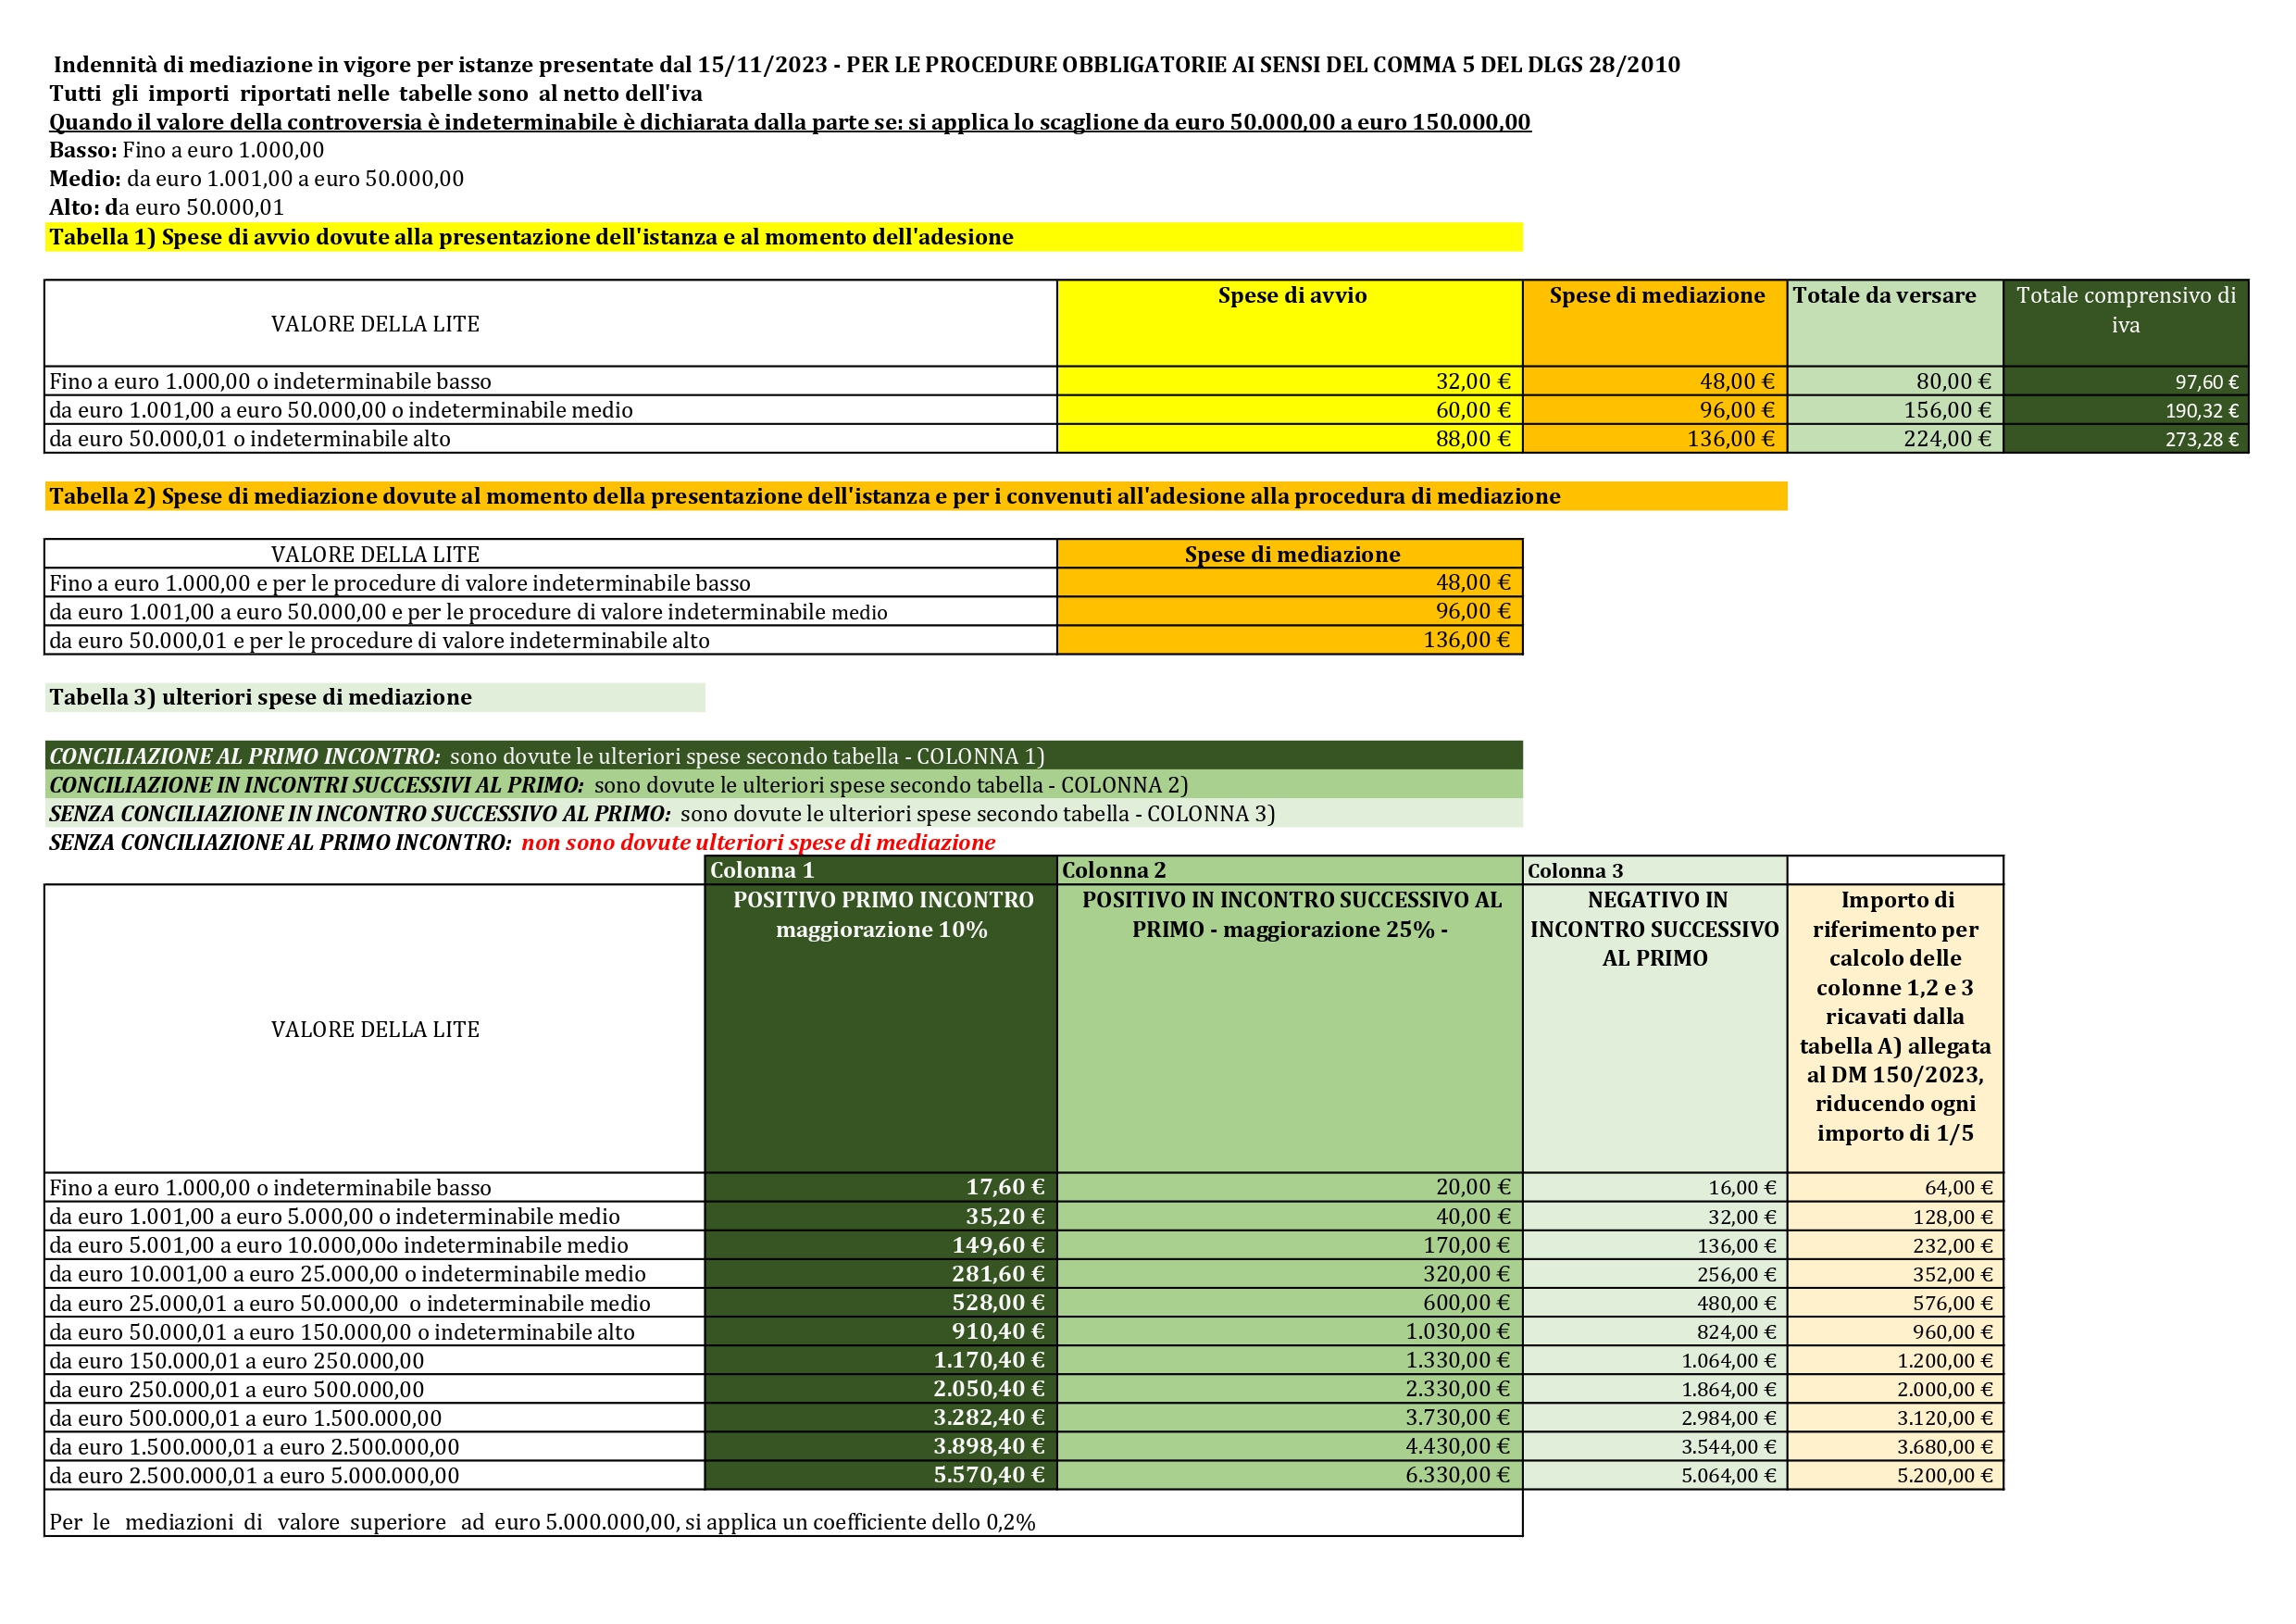Viewport: 2296px width, 1624px height.
Task: Click the 32,00 € spese di avvio cell
Action: pos(1290,381)
